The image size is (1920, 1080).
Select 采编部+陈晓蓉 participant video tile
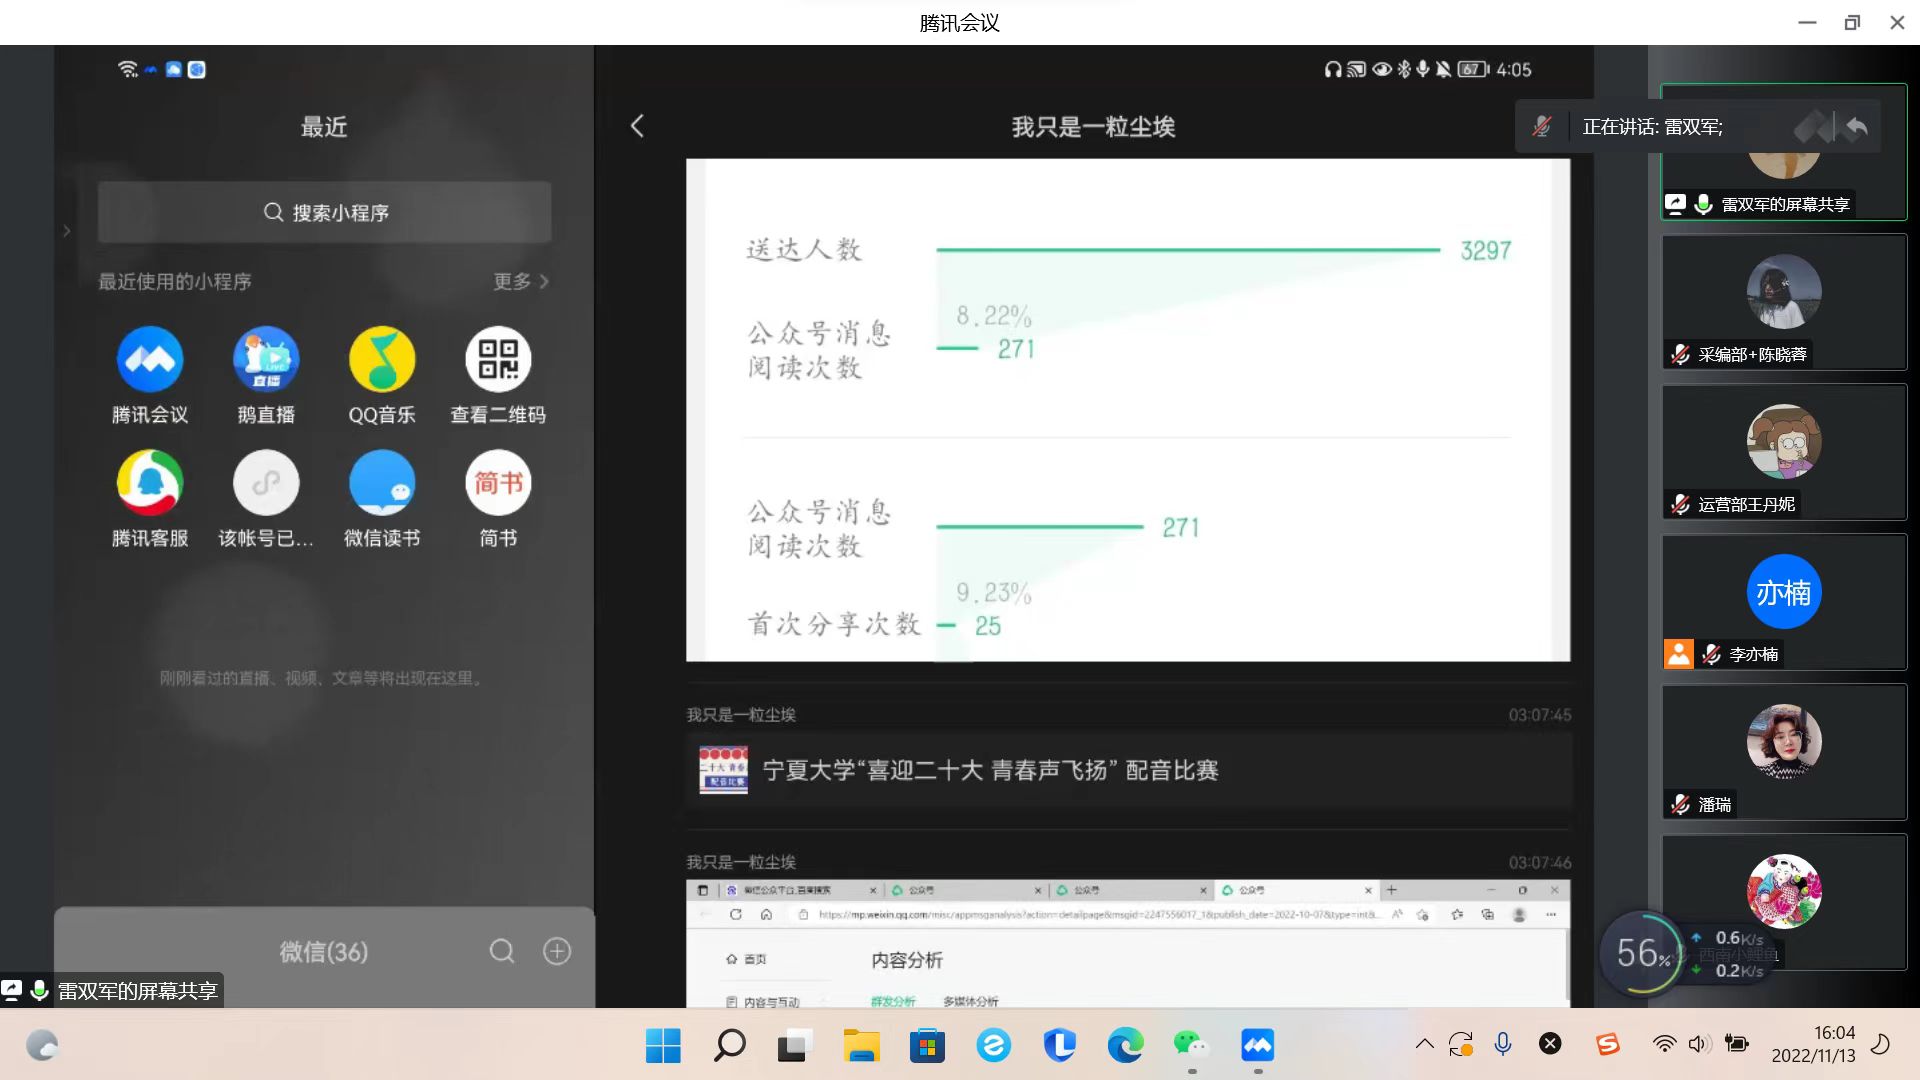pyautogui.click(x=1784, y=302)
